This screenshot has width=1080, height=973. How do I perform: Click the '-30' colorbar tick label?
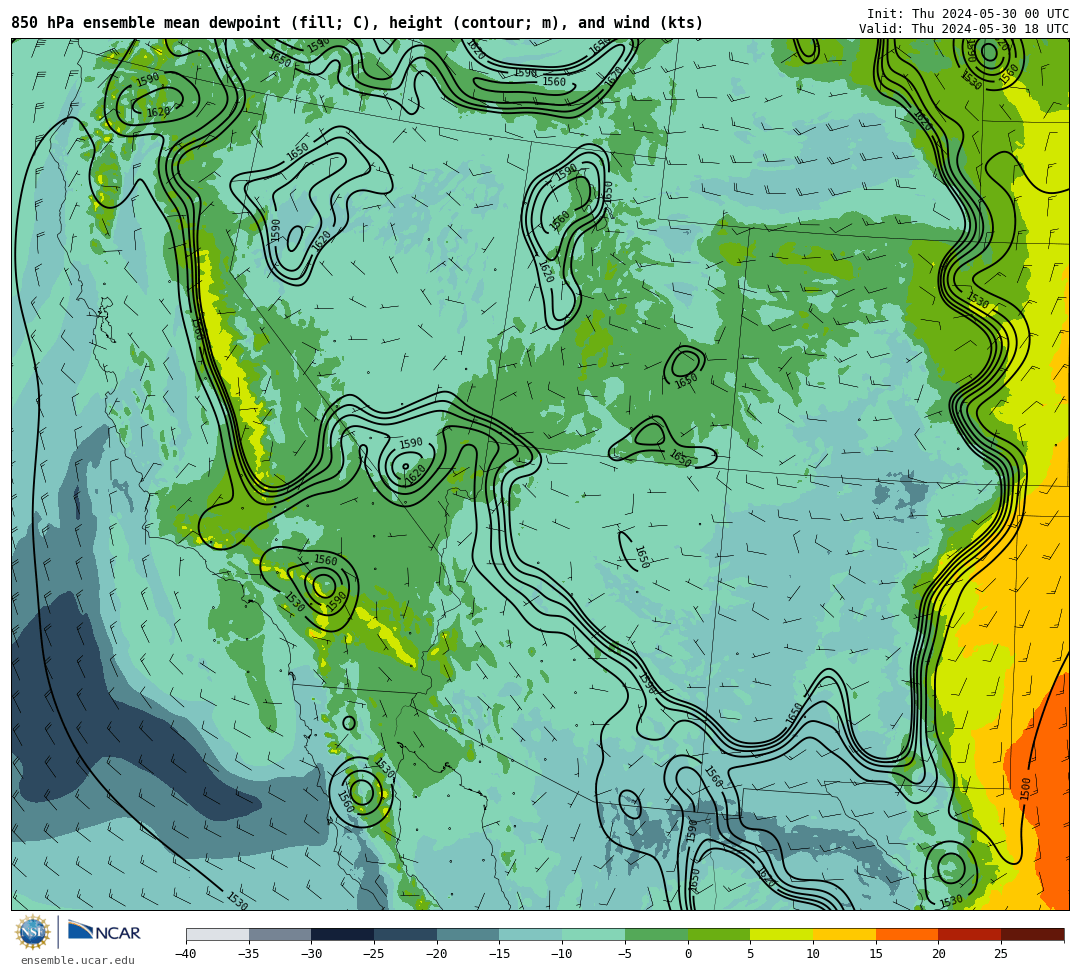pos(311,954)
